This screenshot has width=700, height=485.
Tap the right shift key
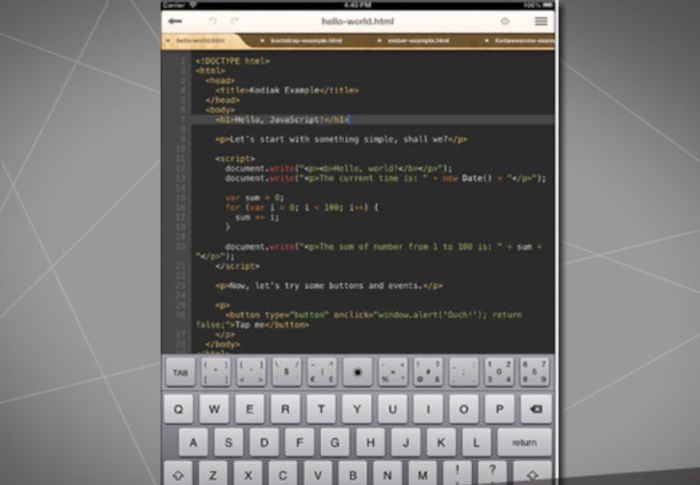point(532,473)
